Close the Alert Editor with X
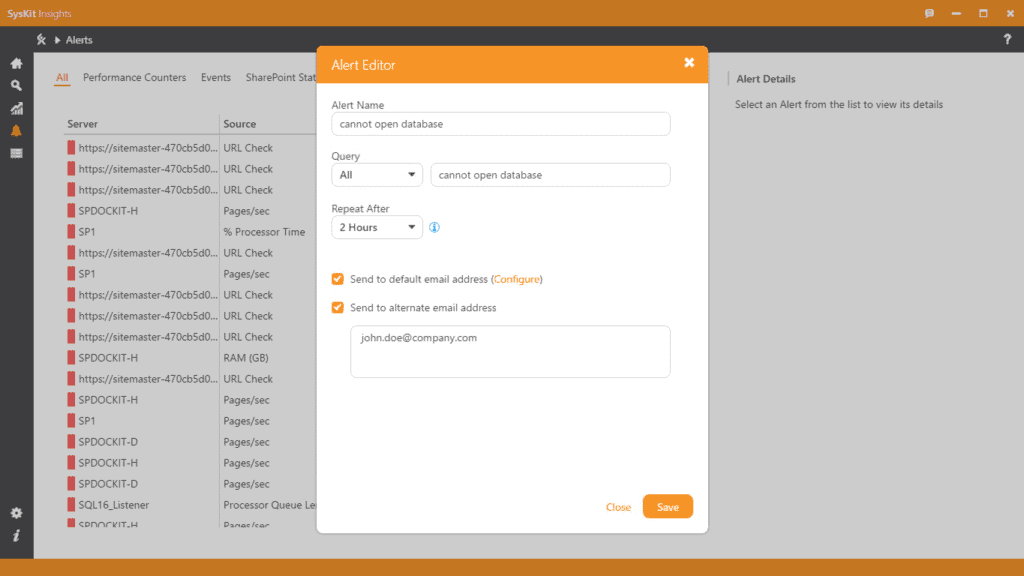This screenshot has height=576, width=1024. click(689, 63)
